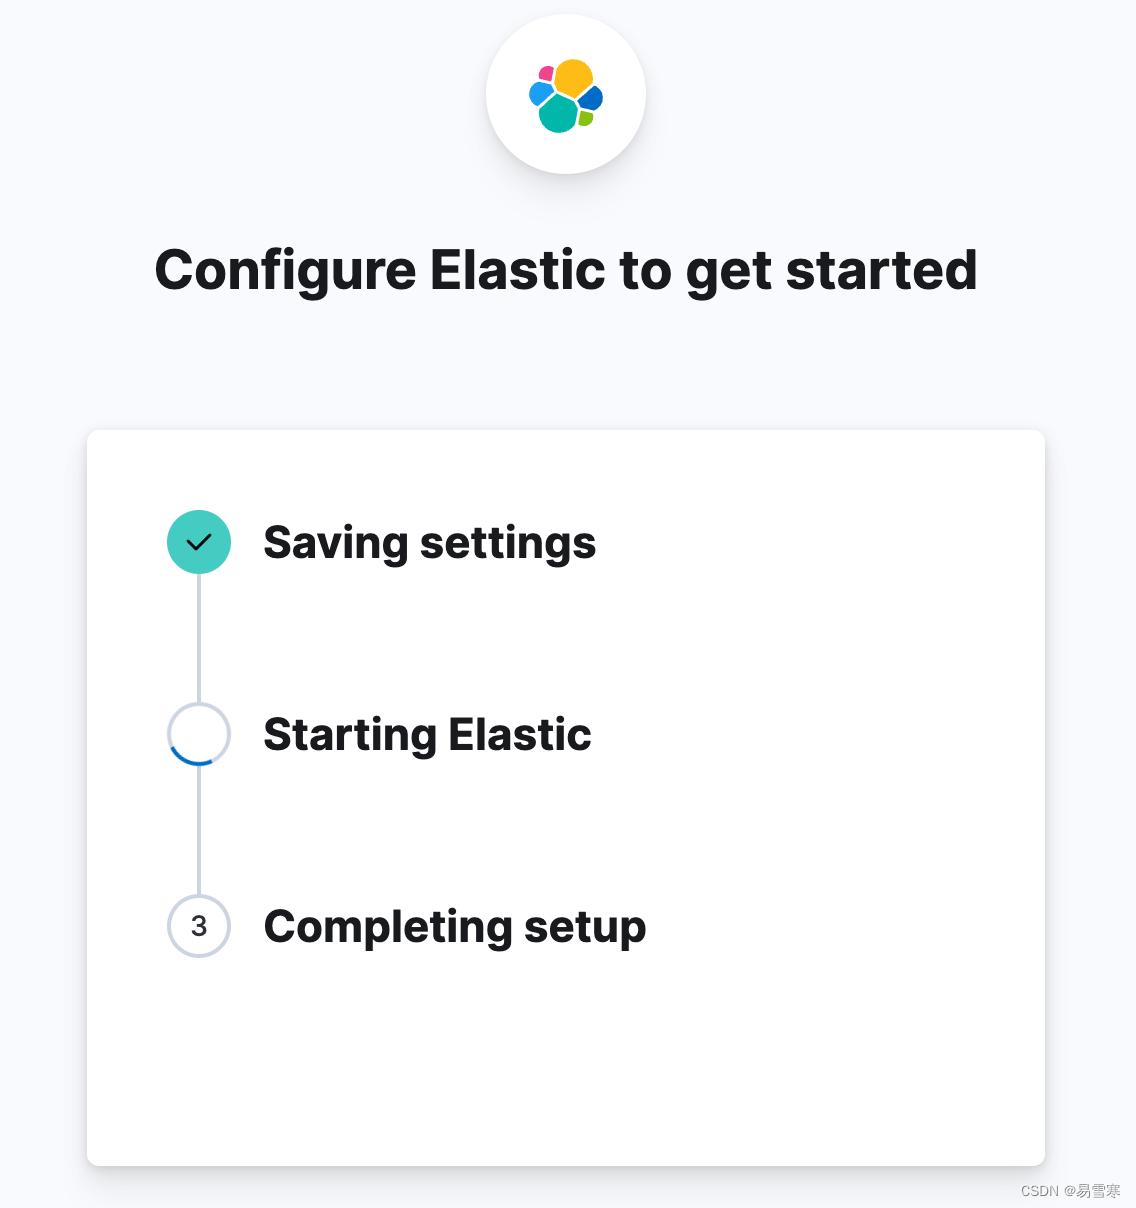This screenshot has width=1136, height=1208.
Task: Expand the Starting Elastic step details
Action: pos(427,734)
